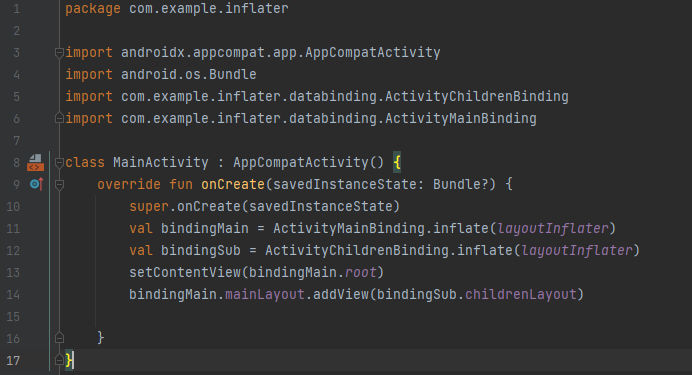Click the fold end marker on line 16
This screenshot has height=375, width=692.
[x=59, y=338]
